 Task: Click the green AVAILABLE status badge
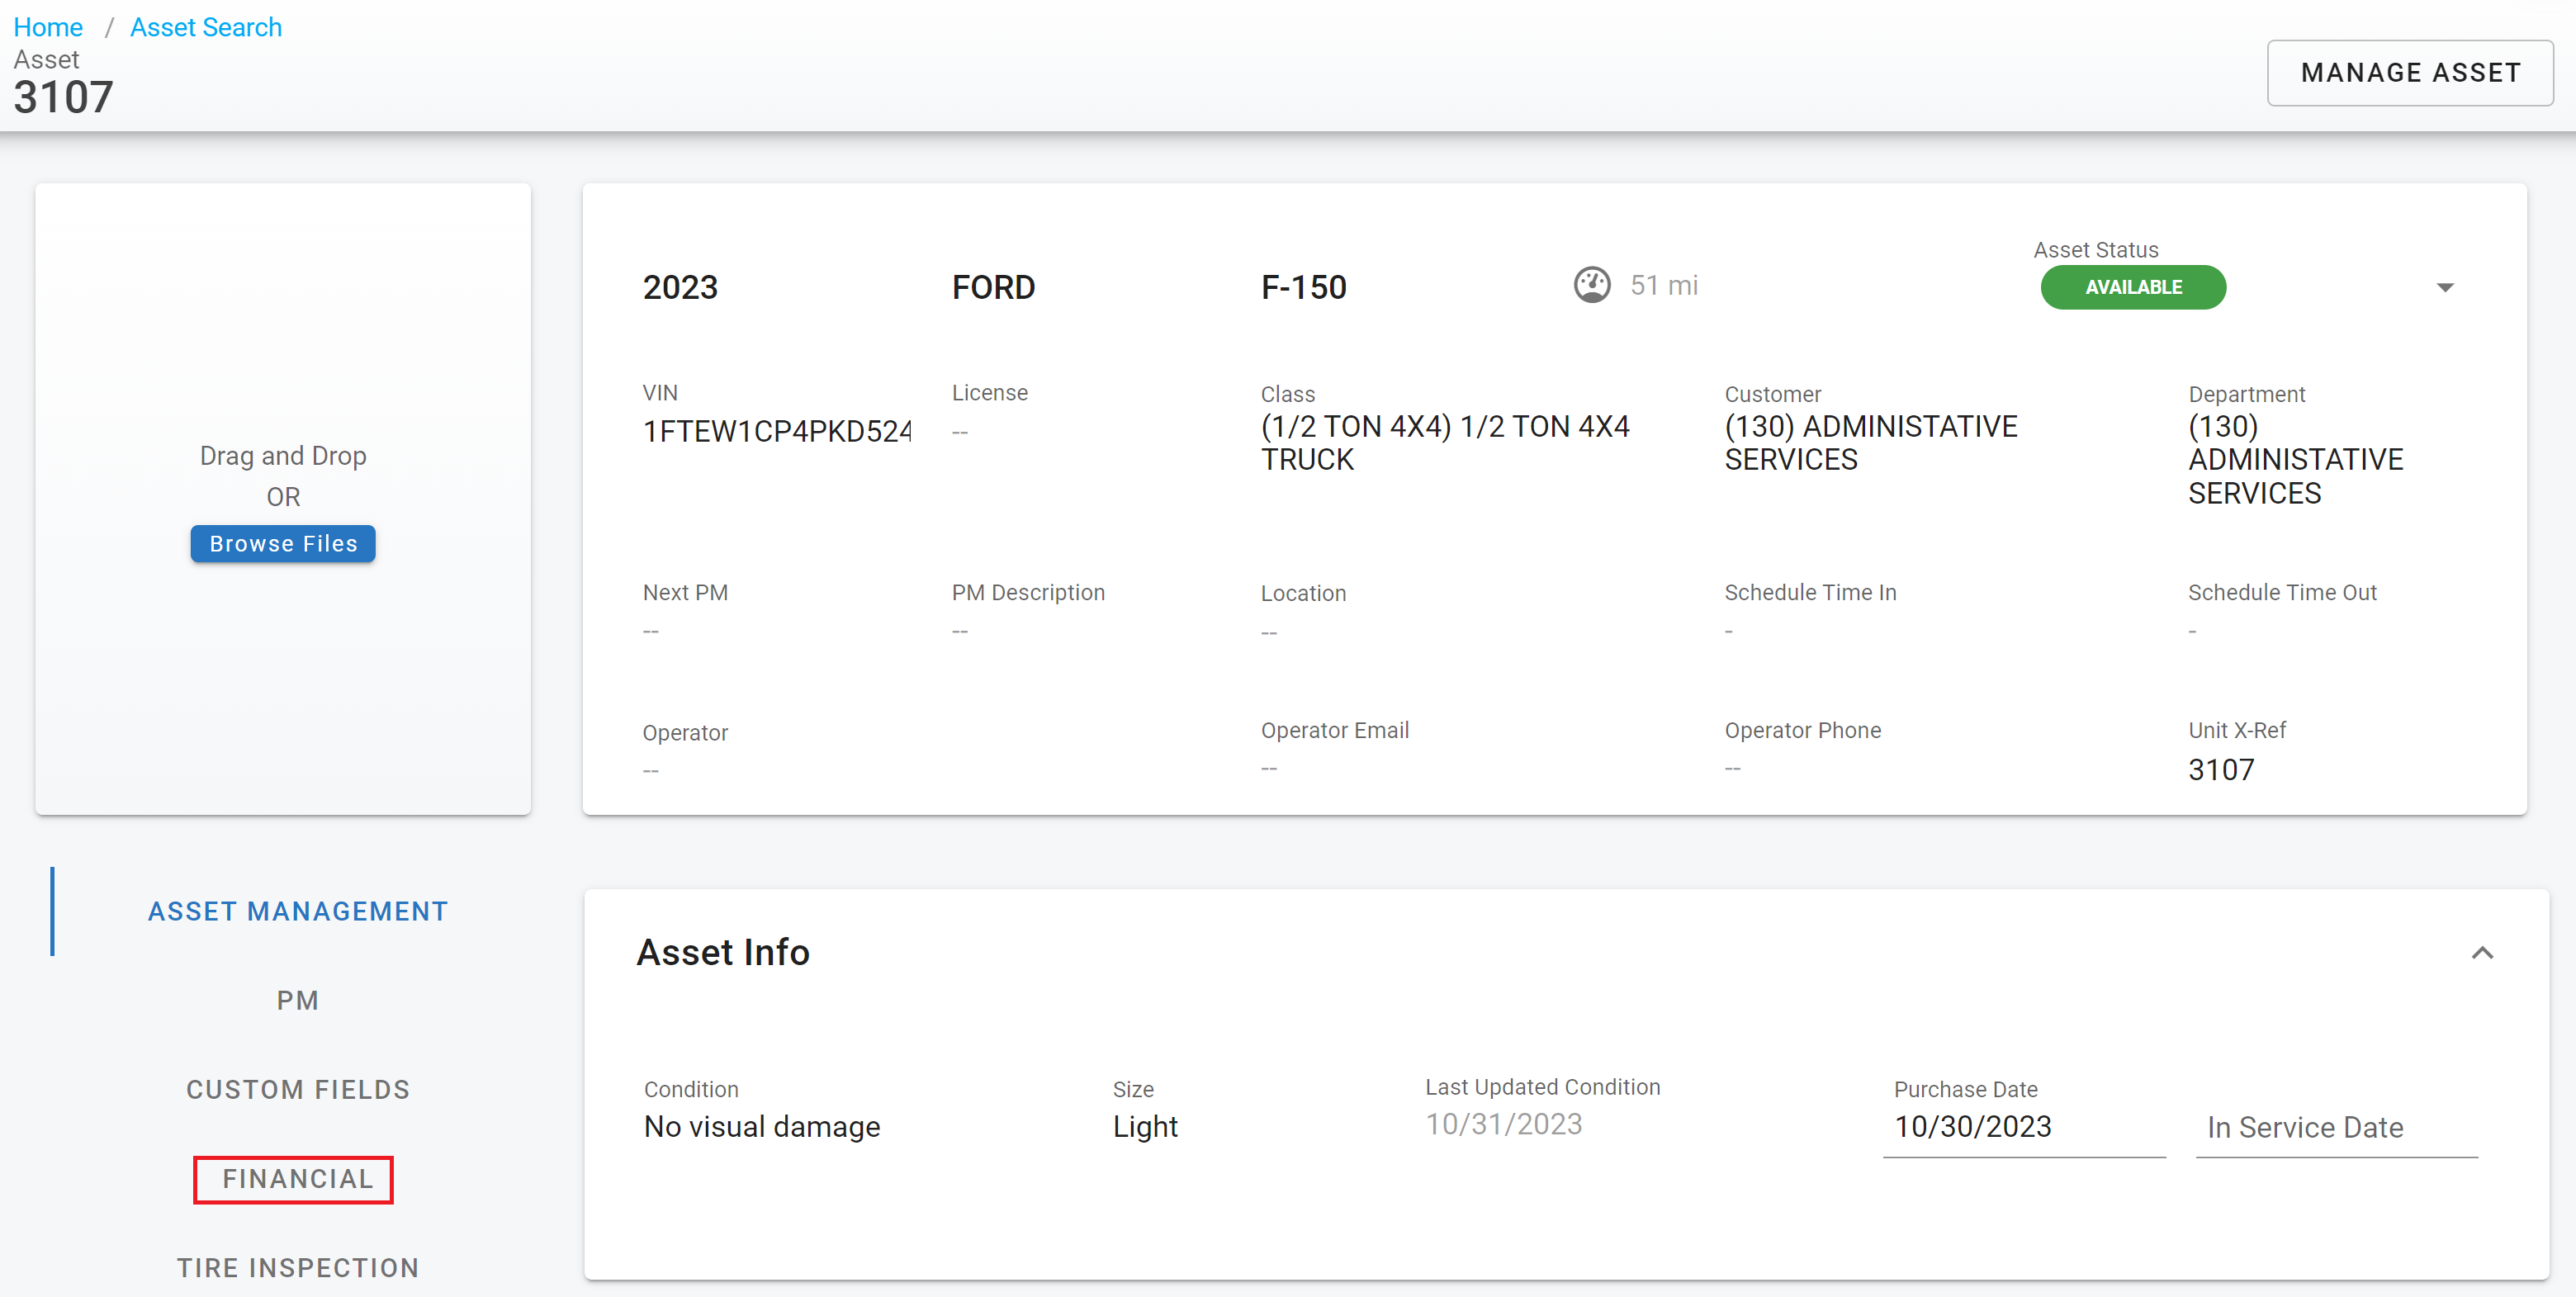(2133, 288)
